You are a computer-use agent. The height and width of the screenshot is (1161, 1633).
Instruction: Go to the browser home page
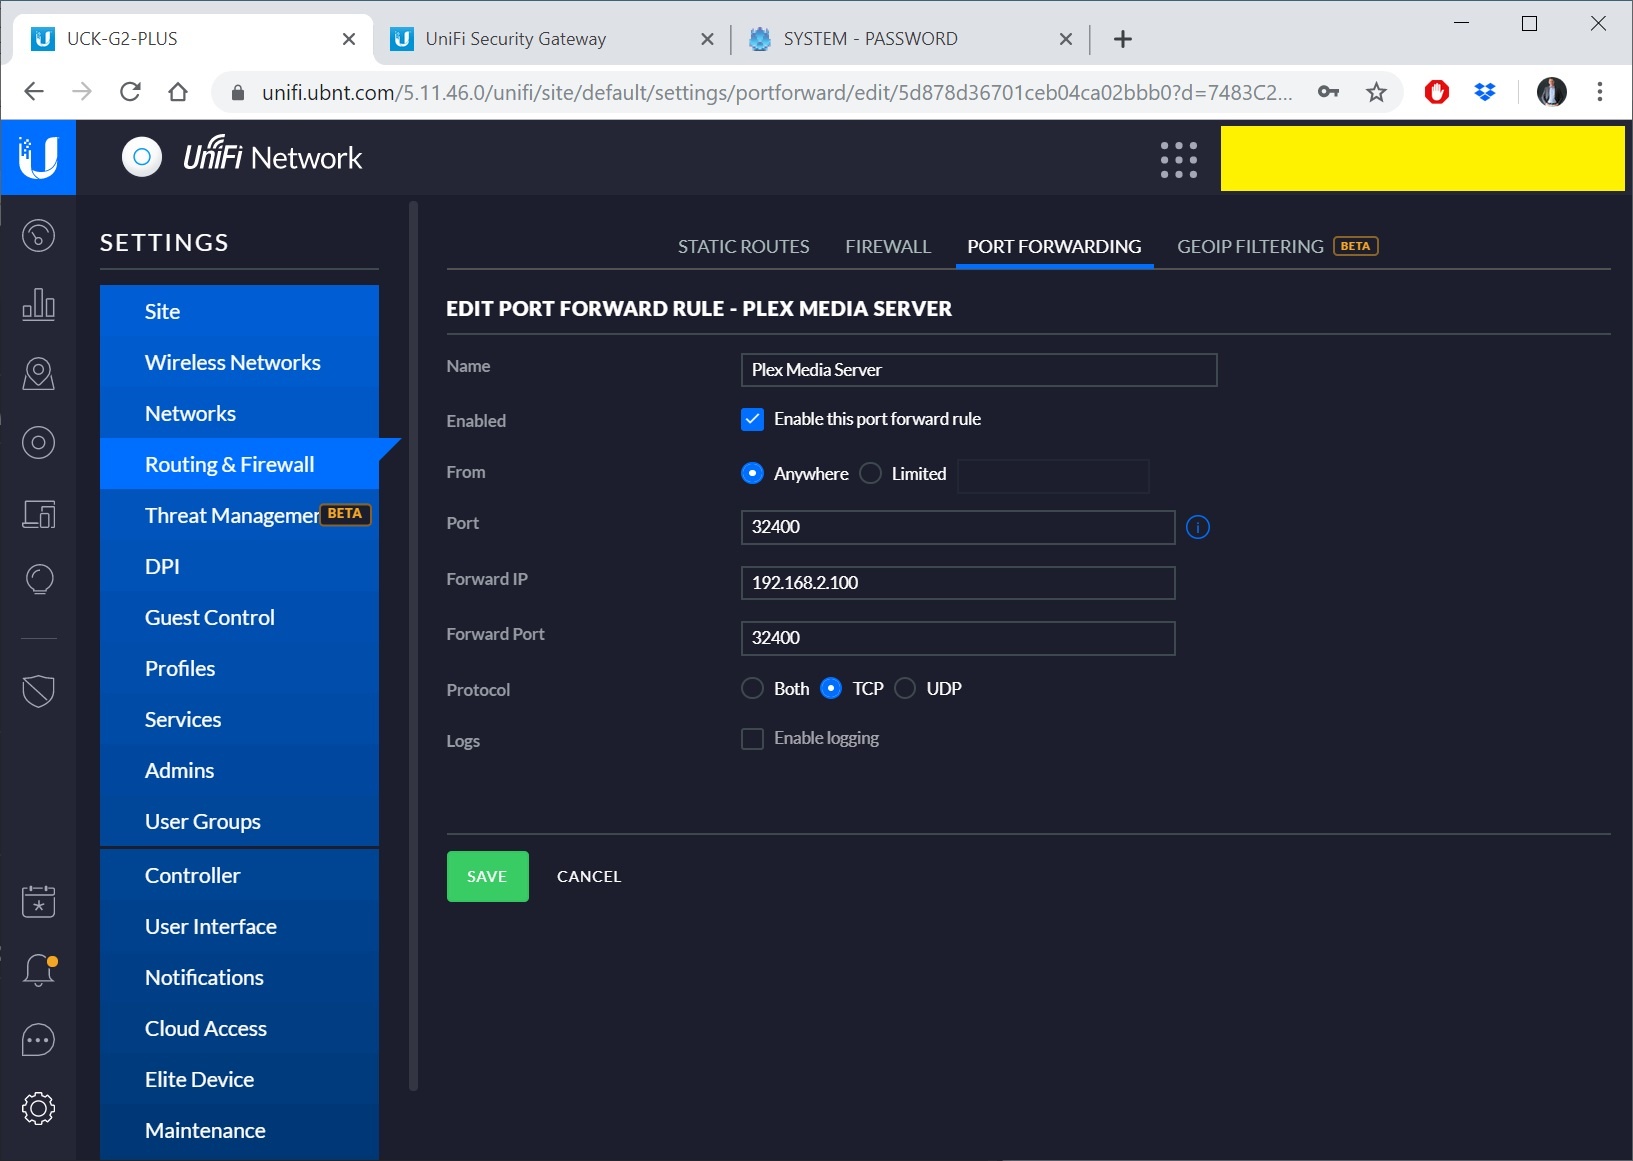pos(178,92)
